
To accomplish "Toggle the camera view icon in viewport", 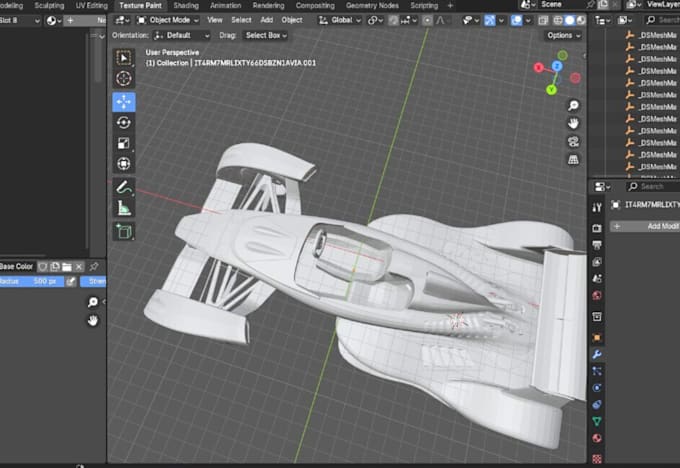I will (x=573, y=142).
